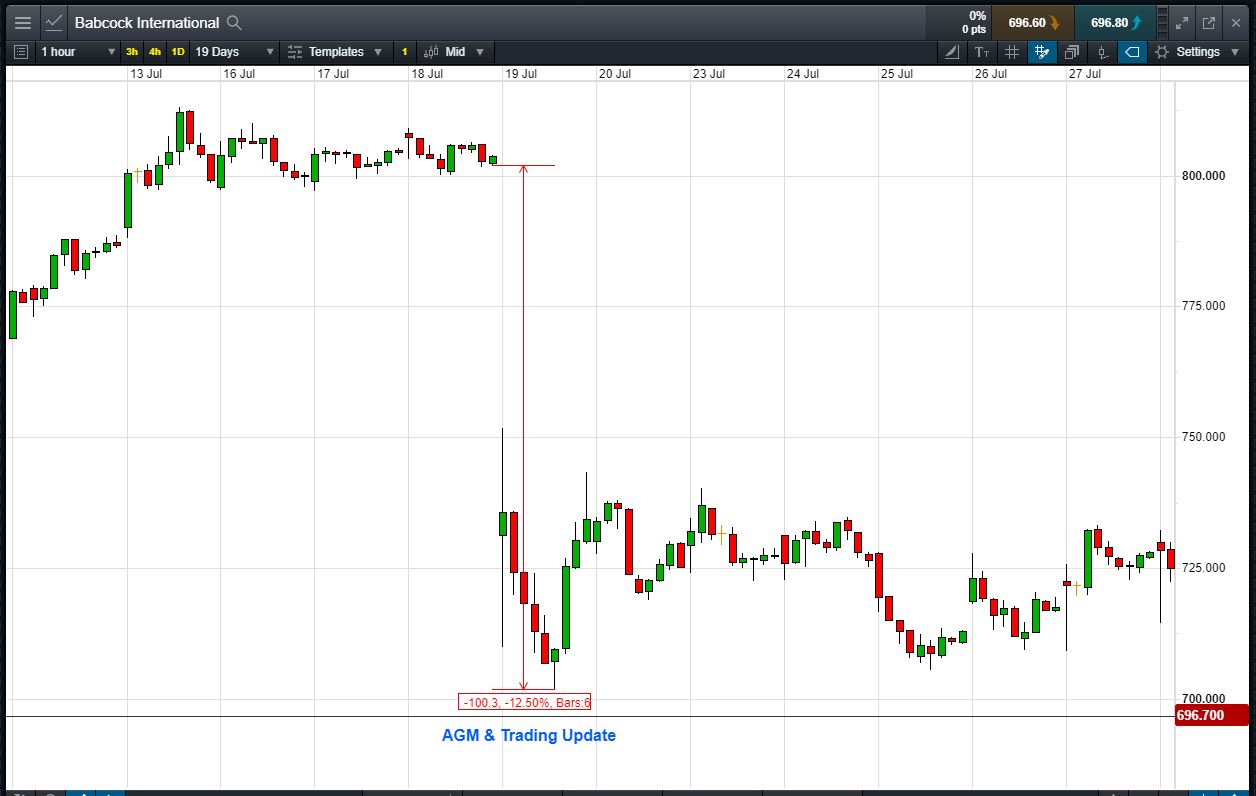This screenshot has width=1256, height=796.
Task: Expand the Templates dropdown
Action: point(335,52)
